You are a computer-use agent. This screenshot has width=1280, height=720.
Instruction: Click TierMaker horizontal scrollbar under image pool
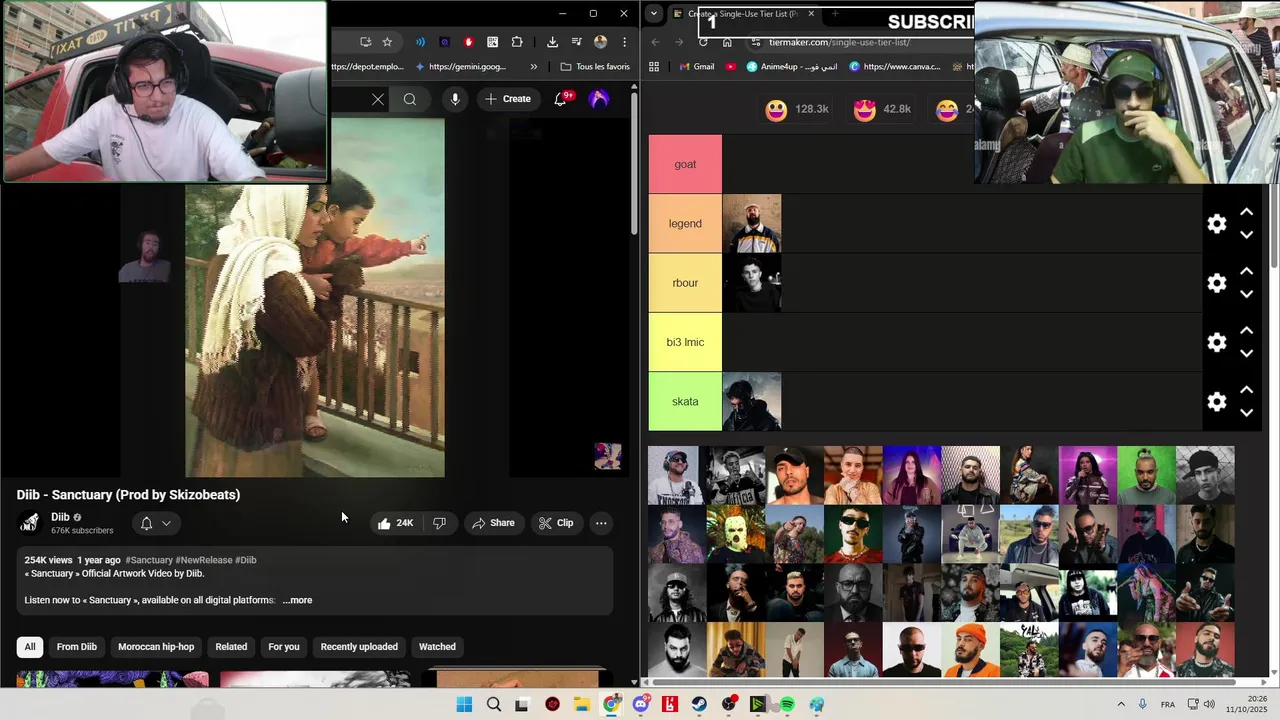tap(945, 682)
